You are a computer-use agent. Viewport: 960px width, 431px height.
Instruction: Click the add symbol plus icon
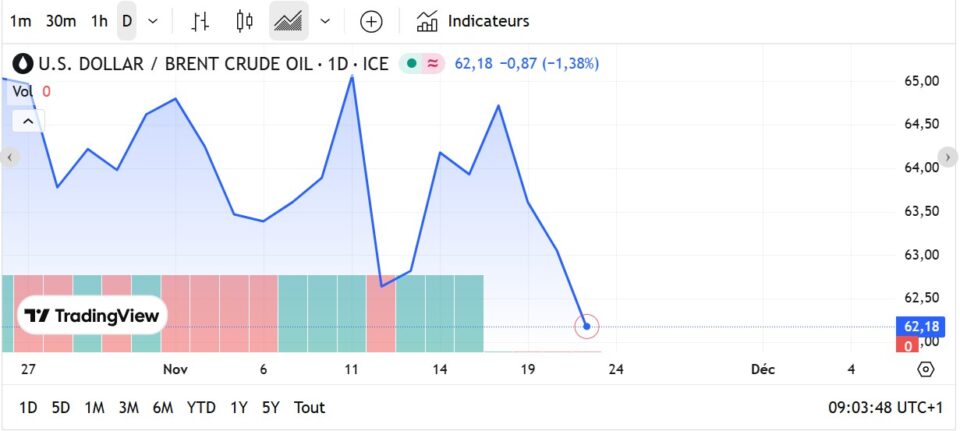tap(371, 21)
